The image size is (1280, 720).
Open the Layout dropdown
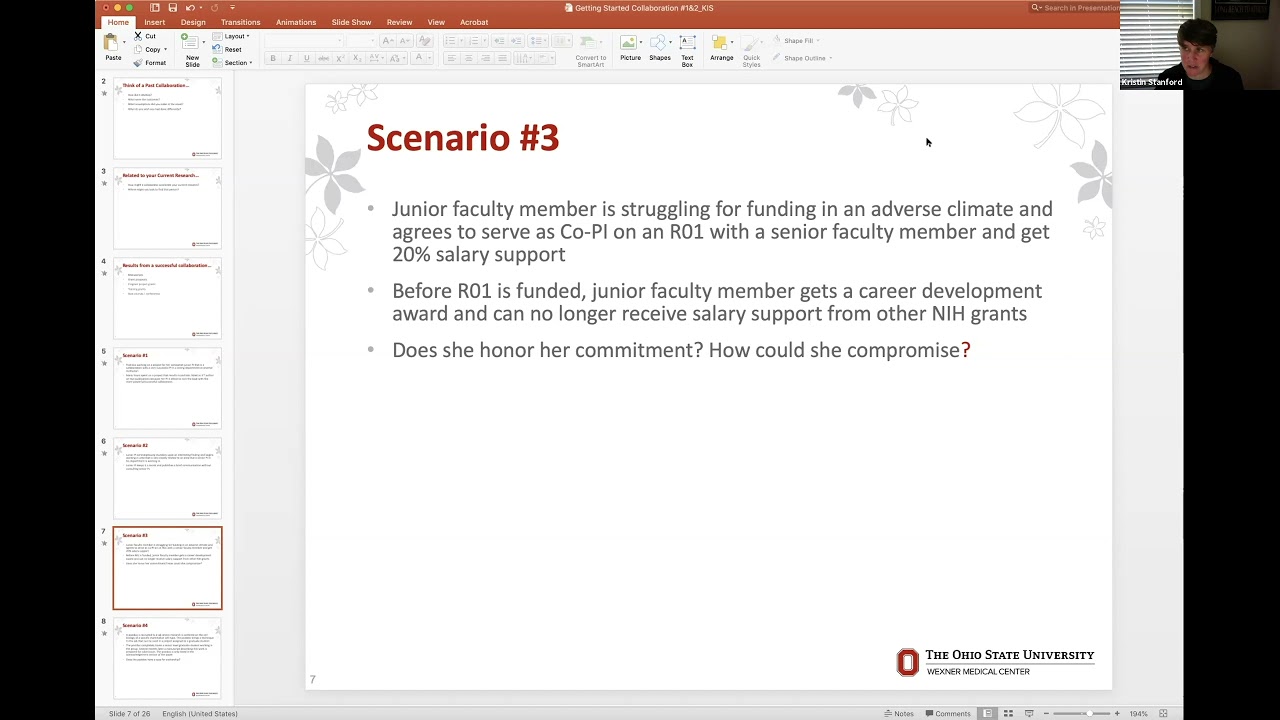pyautogui.click(x=232, y=36)
